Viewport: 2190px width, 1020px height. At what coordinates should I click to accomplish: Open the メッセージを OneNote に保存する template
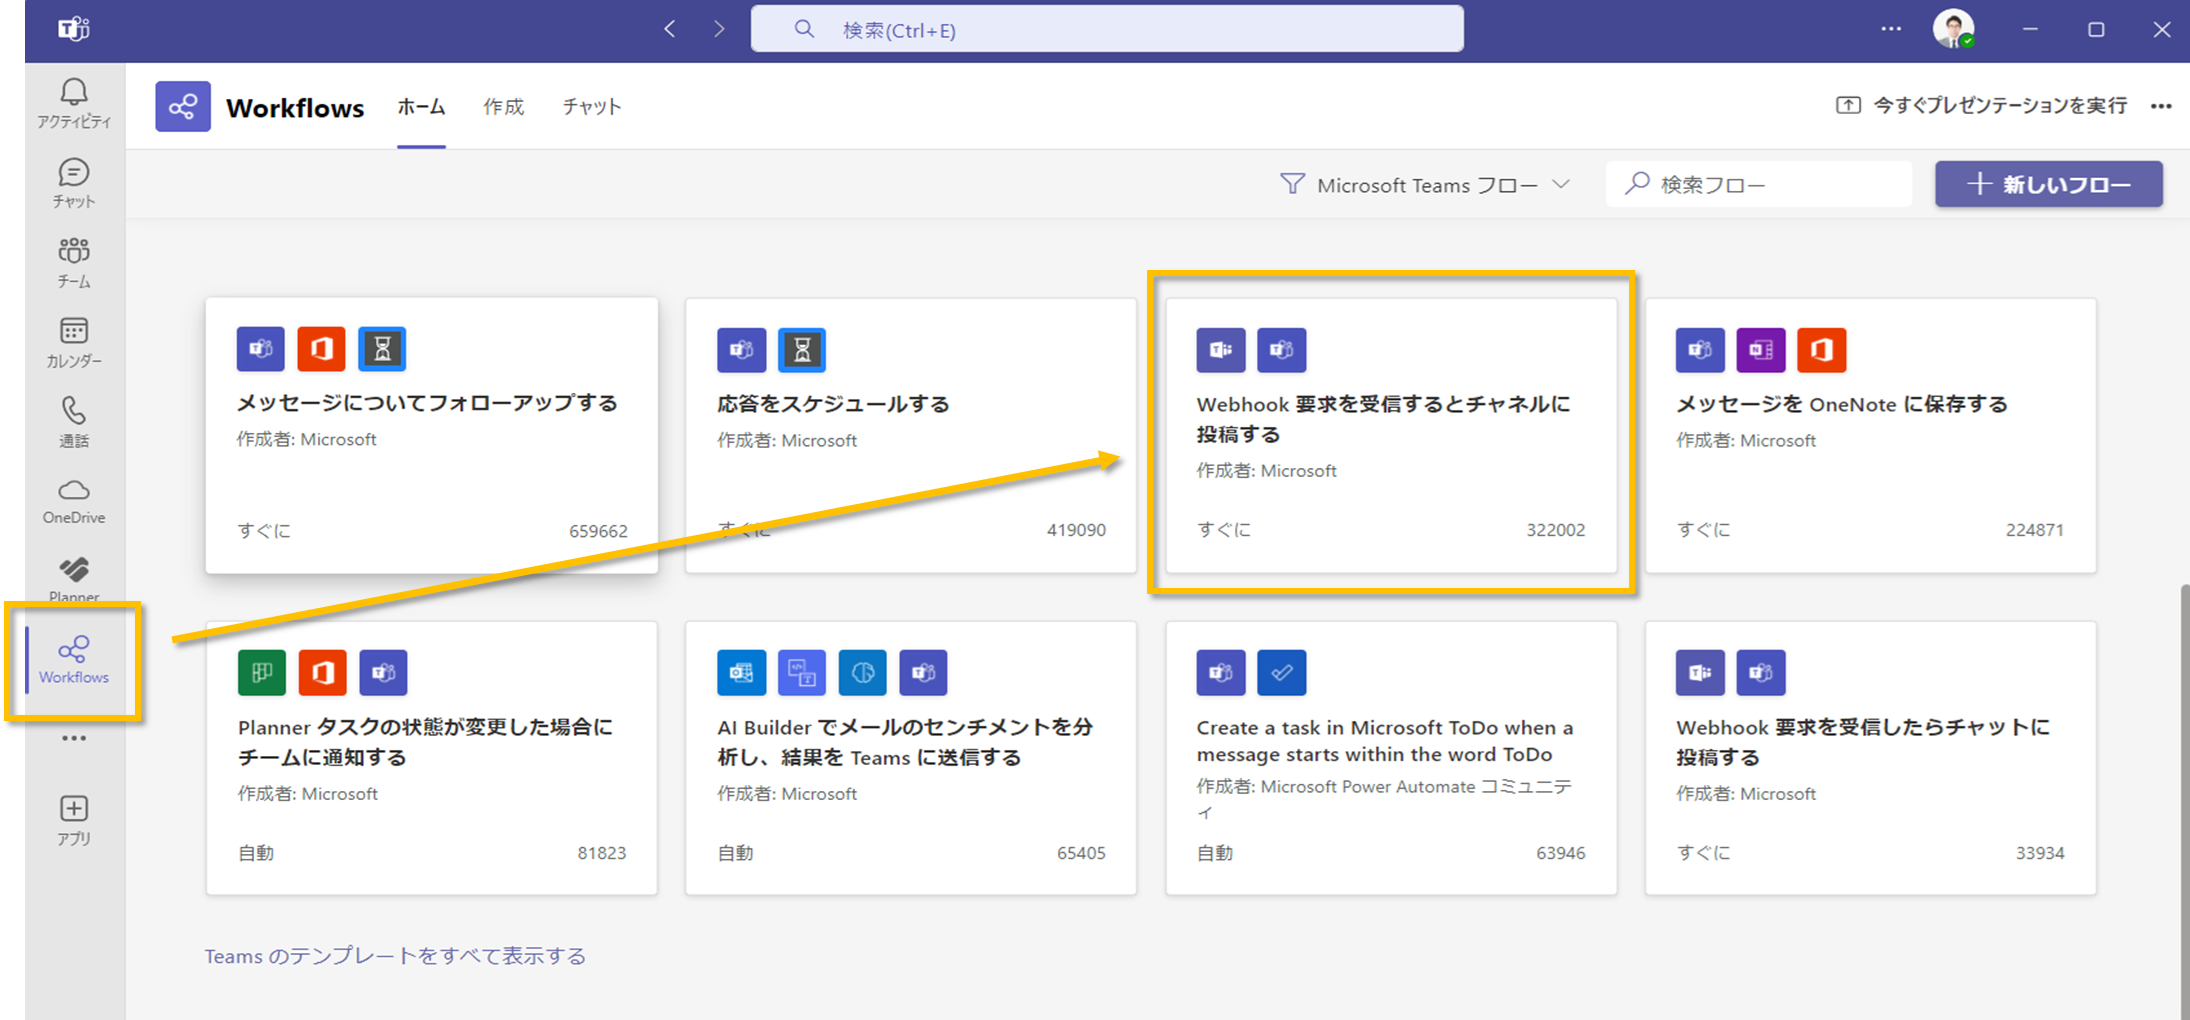click(x=1871, y=435)
